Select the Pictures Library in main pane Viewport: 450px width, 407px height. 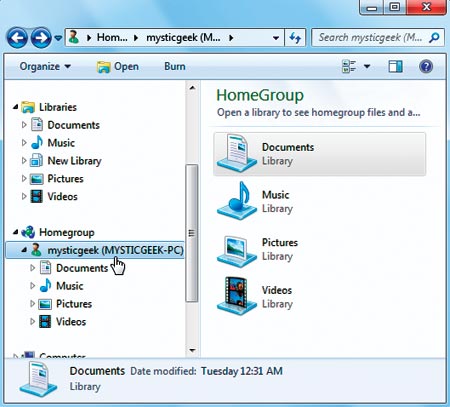click(319, 249)
